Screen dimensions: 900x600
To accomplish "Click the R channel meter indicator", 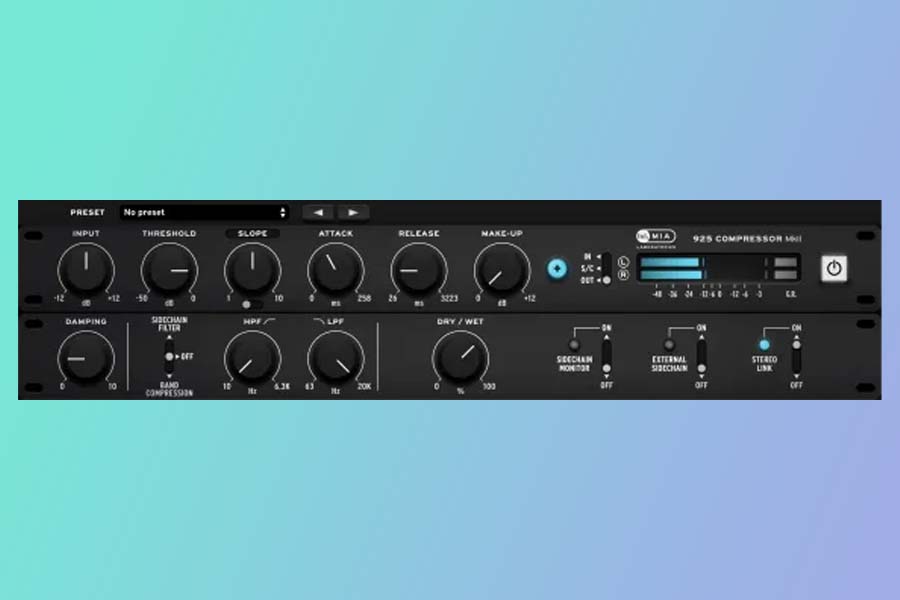I will click(624, 275).
